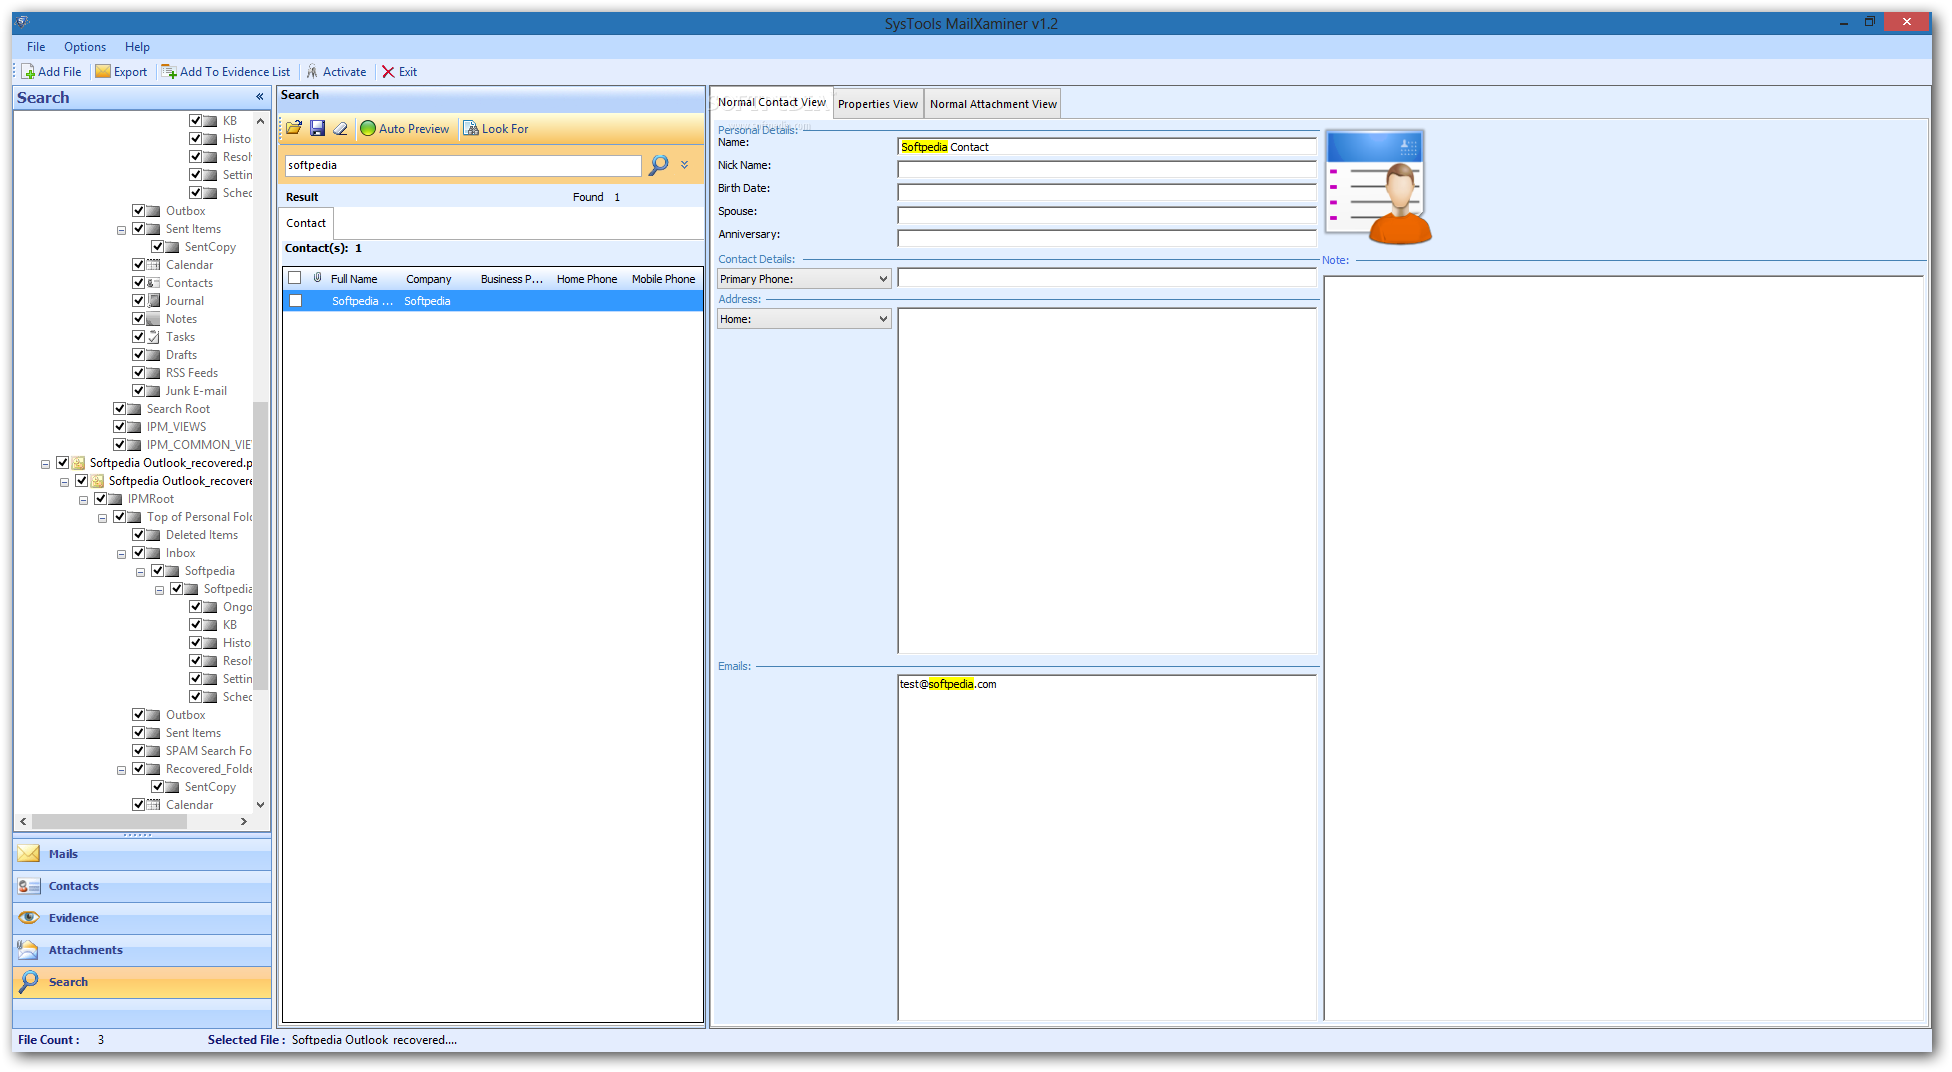Collapse the IPMRoot tree node
The height and width of the screenshot is (1072, 1952).
pos(83,500)
